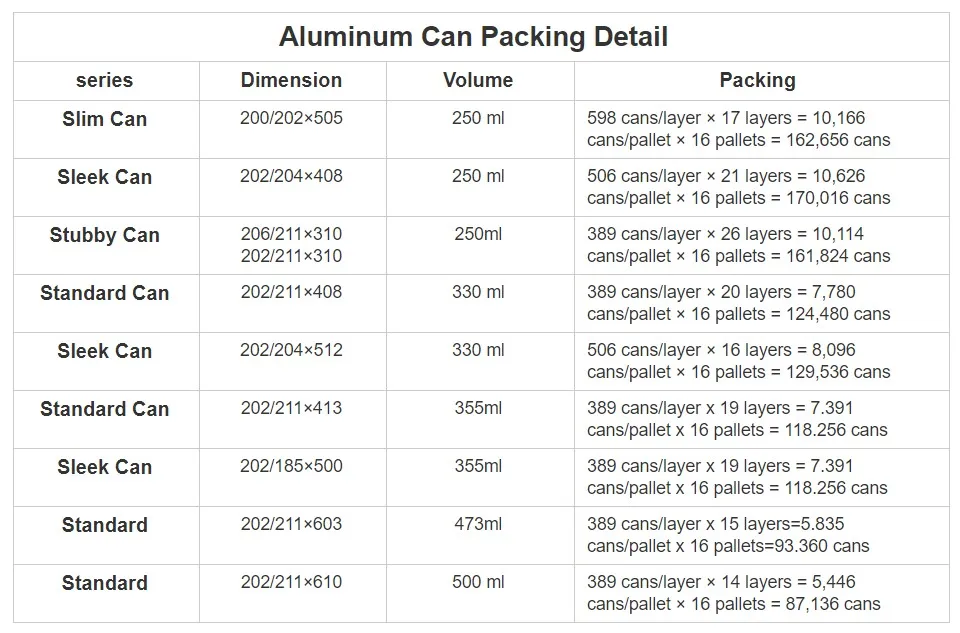Click the 202/204×408 dimension value

(291, 176)
